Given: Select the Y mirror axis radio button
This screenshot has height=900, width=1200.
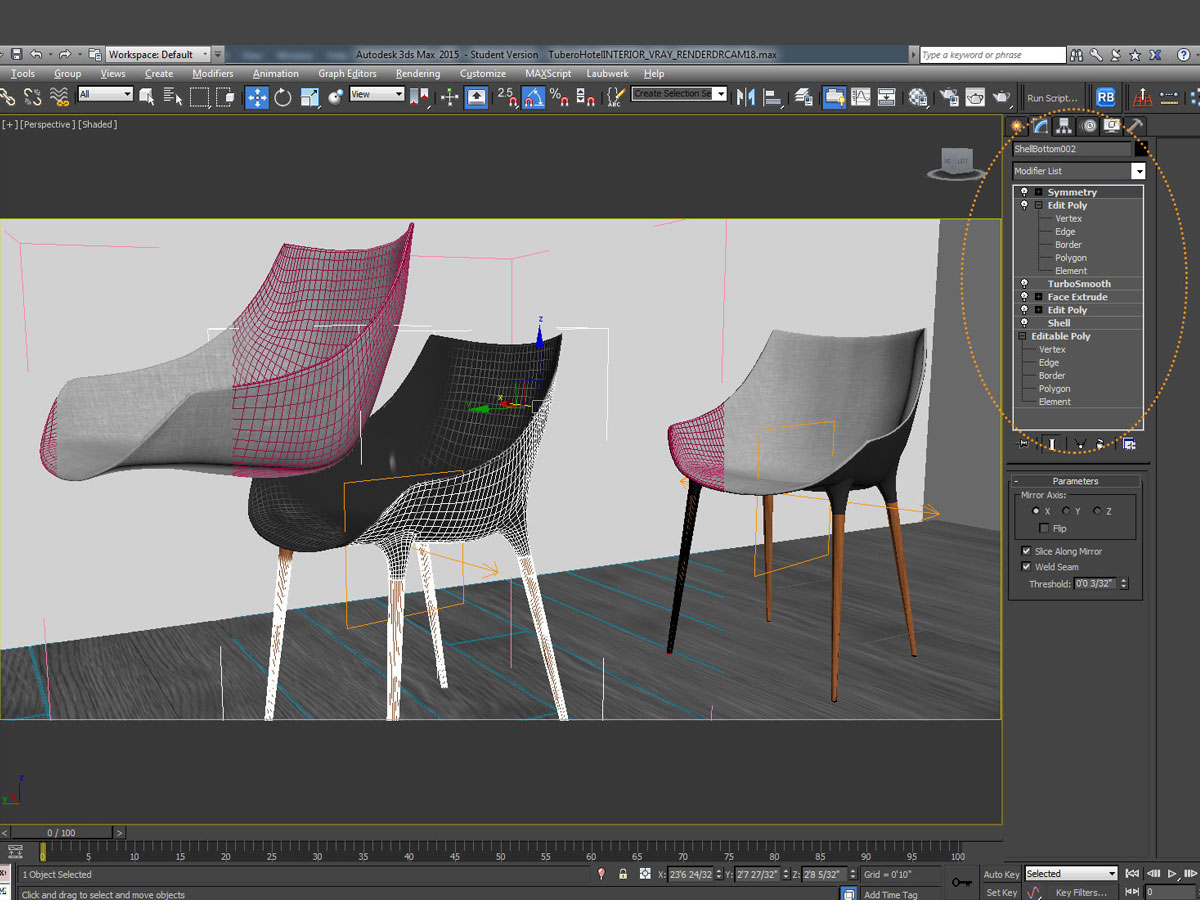Looking at the screenshot, I should pyautogui.click(x=1066, y=511).
